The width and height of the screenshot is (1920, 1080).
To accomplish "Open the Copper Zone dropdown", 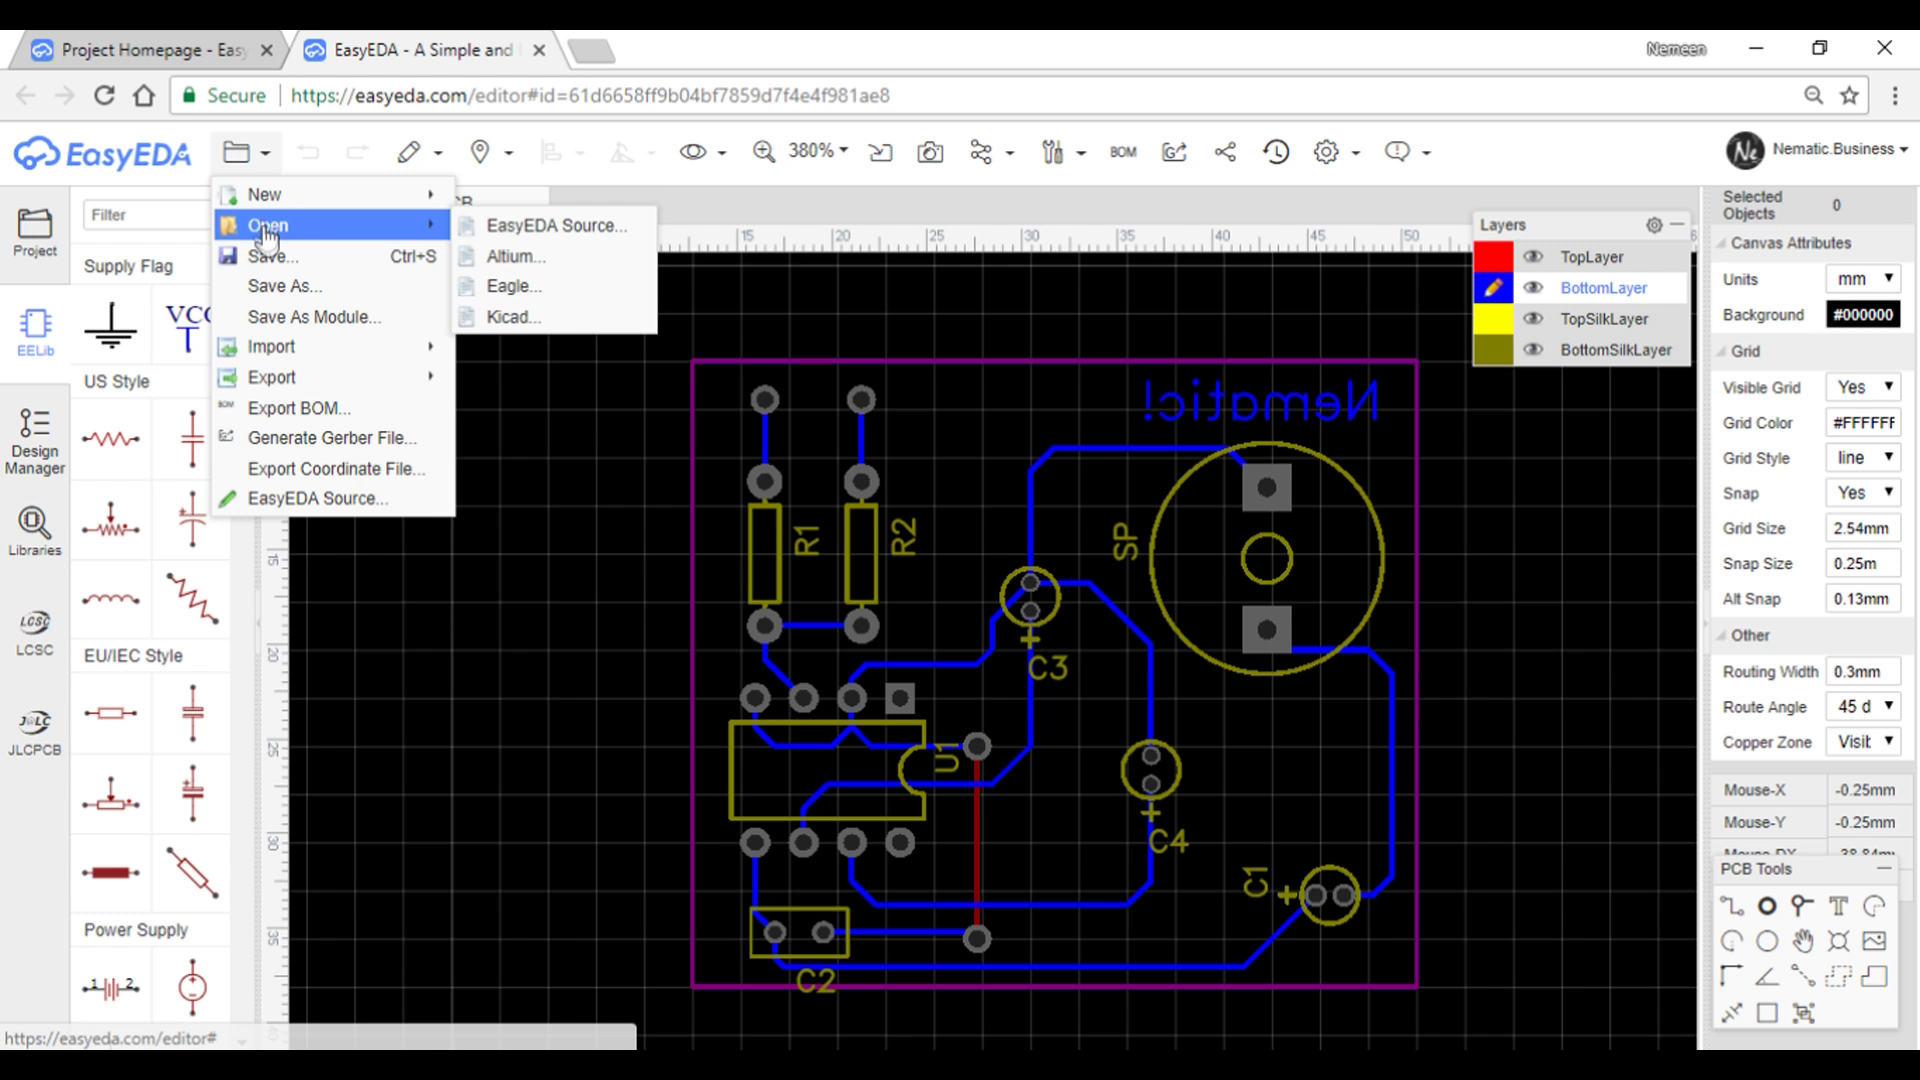I will 1863,741.
